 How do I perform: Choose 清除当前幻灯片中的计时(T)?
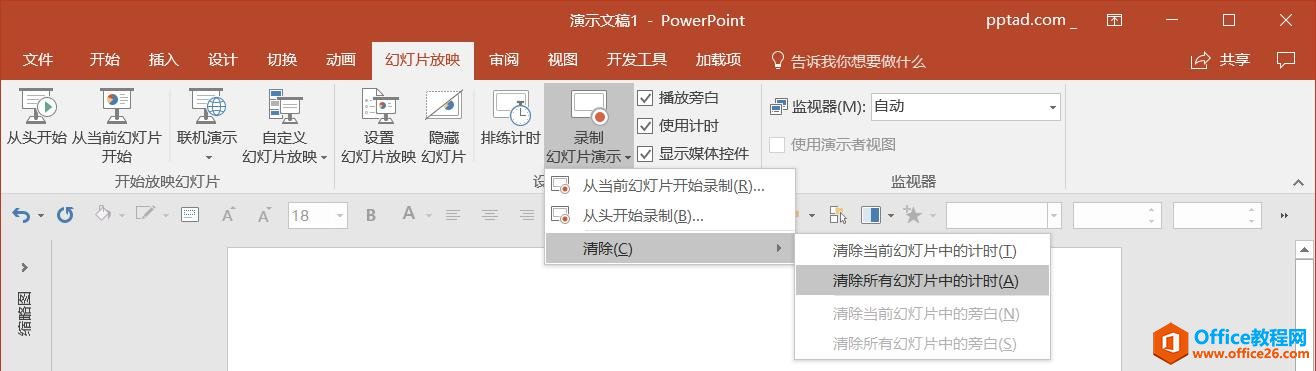pos(922,250)
